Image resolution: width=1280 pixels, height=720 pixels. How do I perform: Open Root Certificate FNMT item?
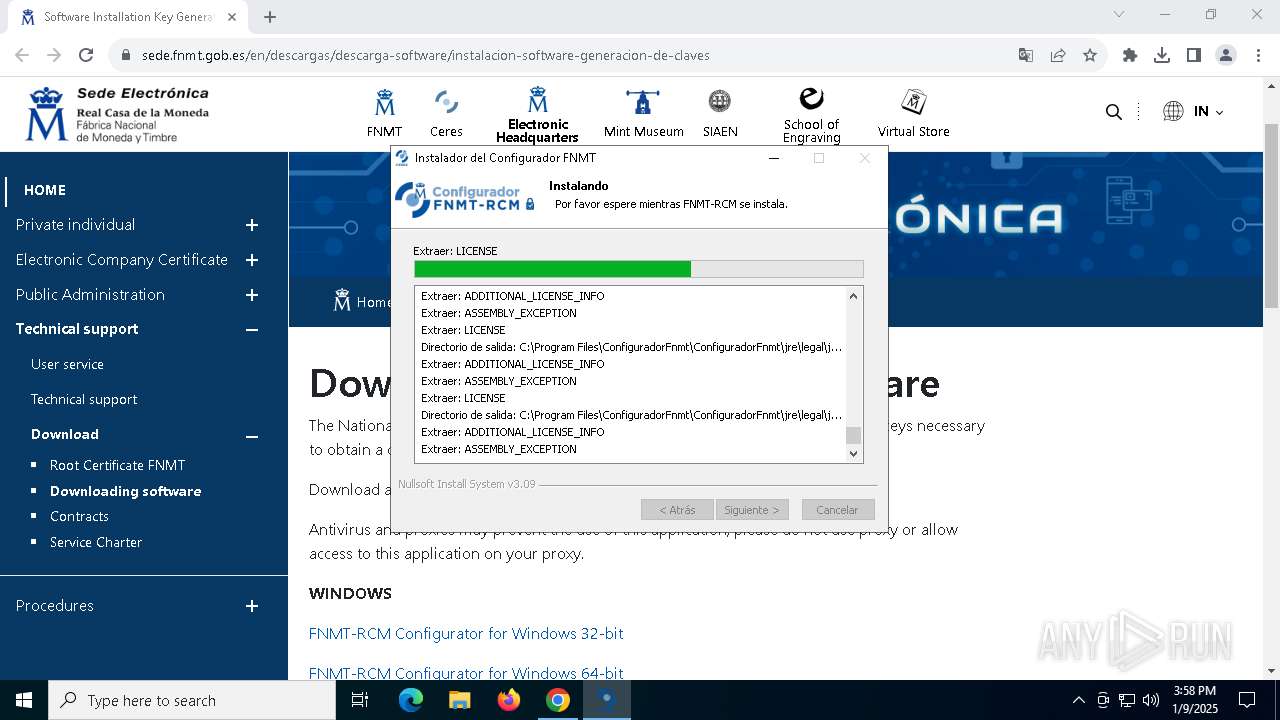pos(117,465)
